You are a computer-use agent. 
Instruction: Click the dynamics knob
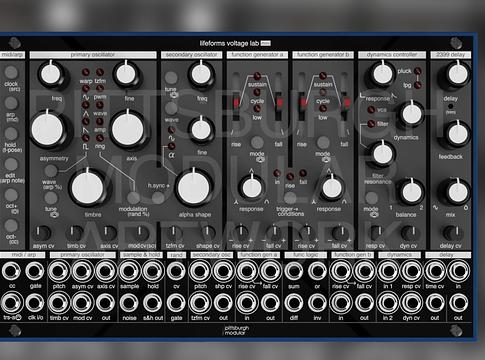(x=412, y=114)
